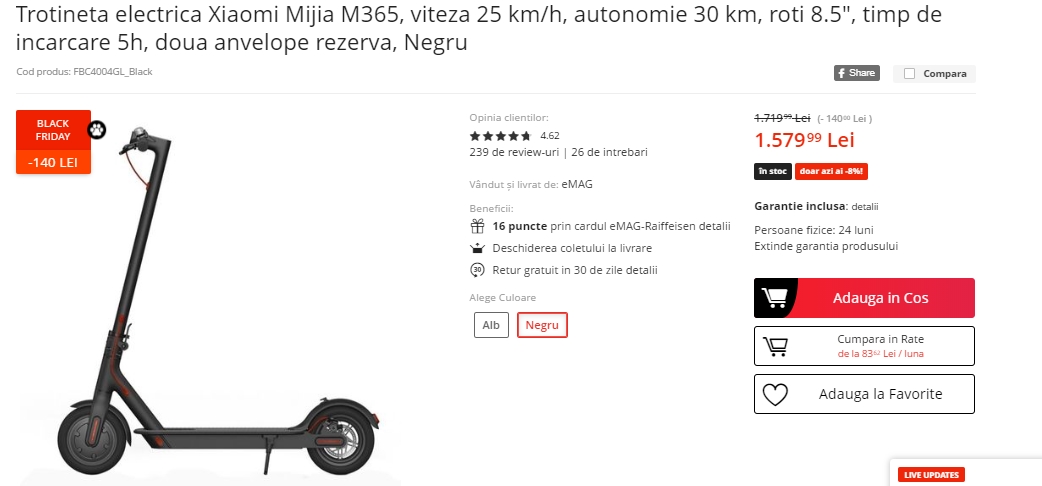Image resolution: width=1042 pixels, height=486 pixels.
Task: Open Extinde garantia produsului link
Action: click(826, 246)
